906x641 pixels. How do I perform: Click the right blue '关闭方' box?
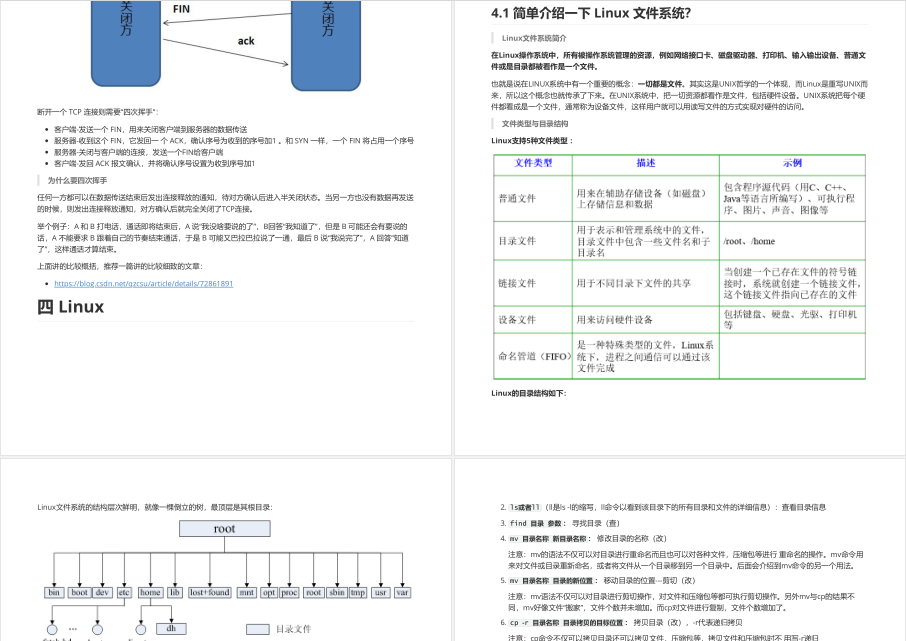pyautogui.click(x=326, y=45)
